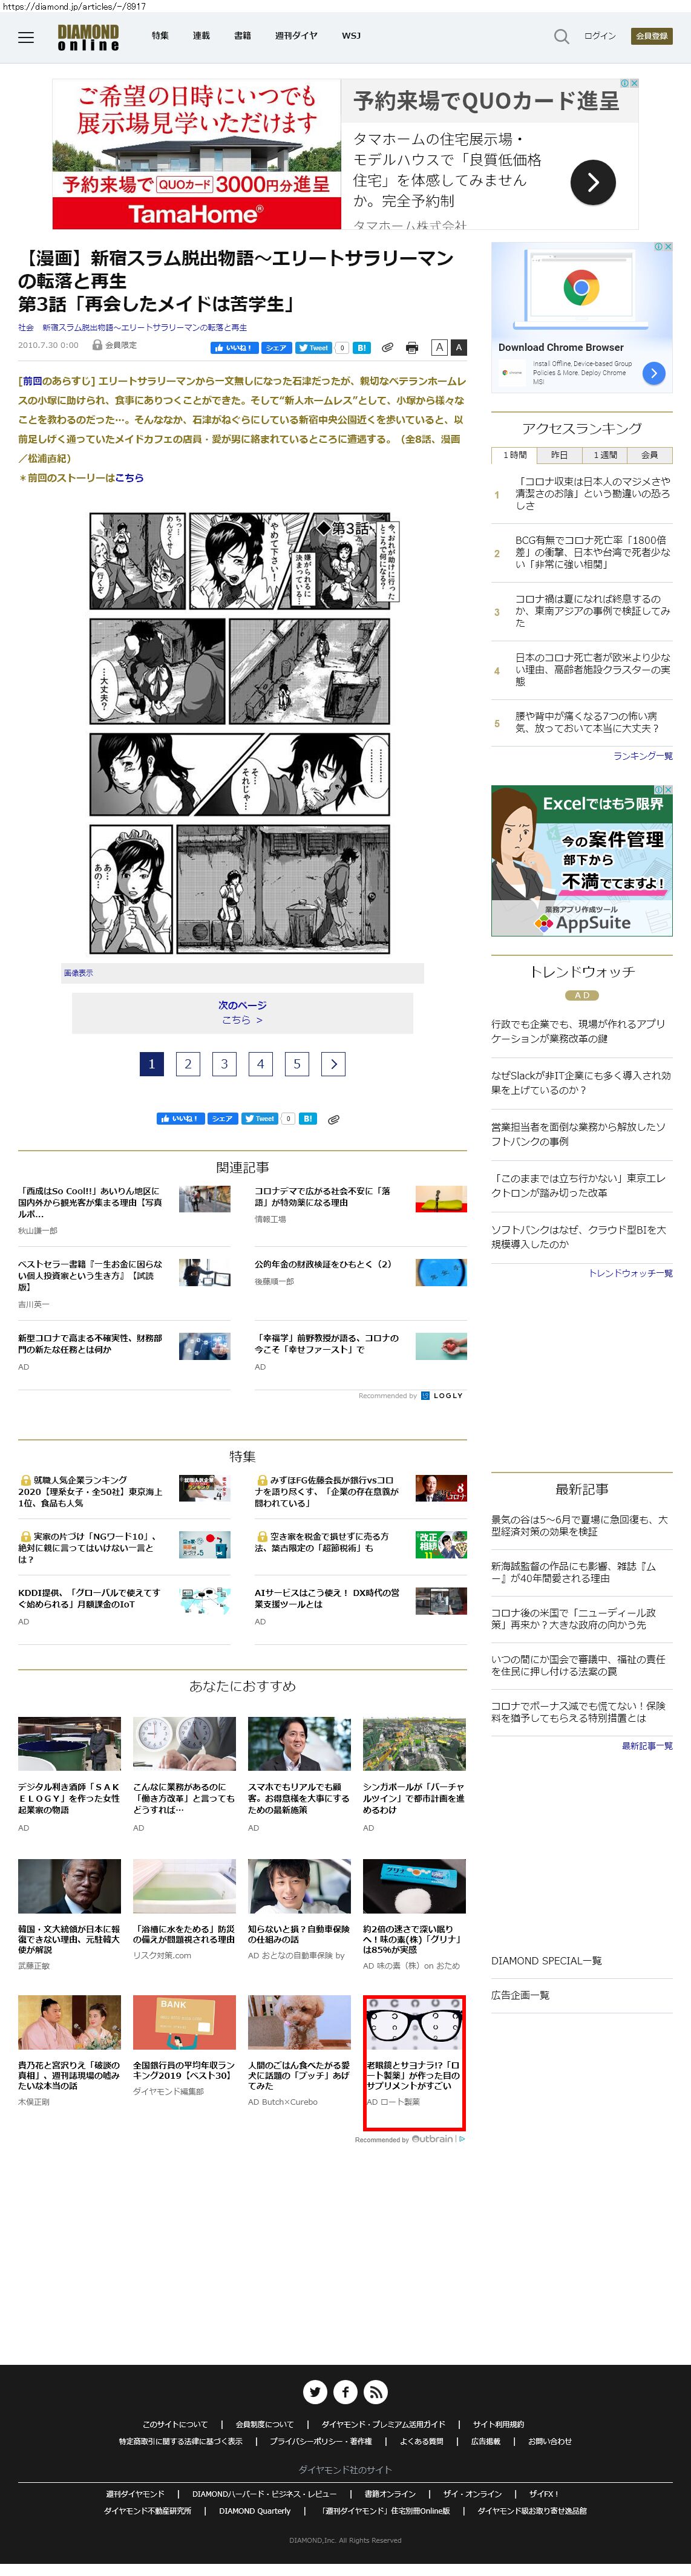Open the 書籍 menu item
691x2576 pixels.
coord(242,36)
